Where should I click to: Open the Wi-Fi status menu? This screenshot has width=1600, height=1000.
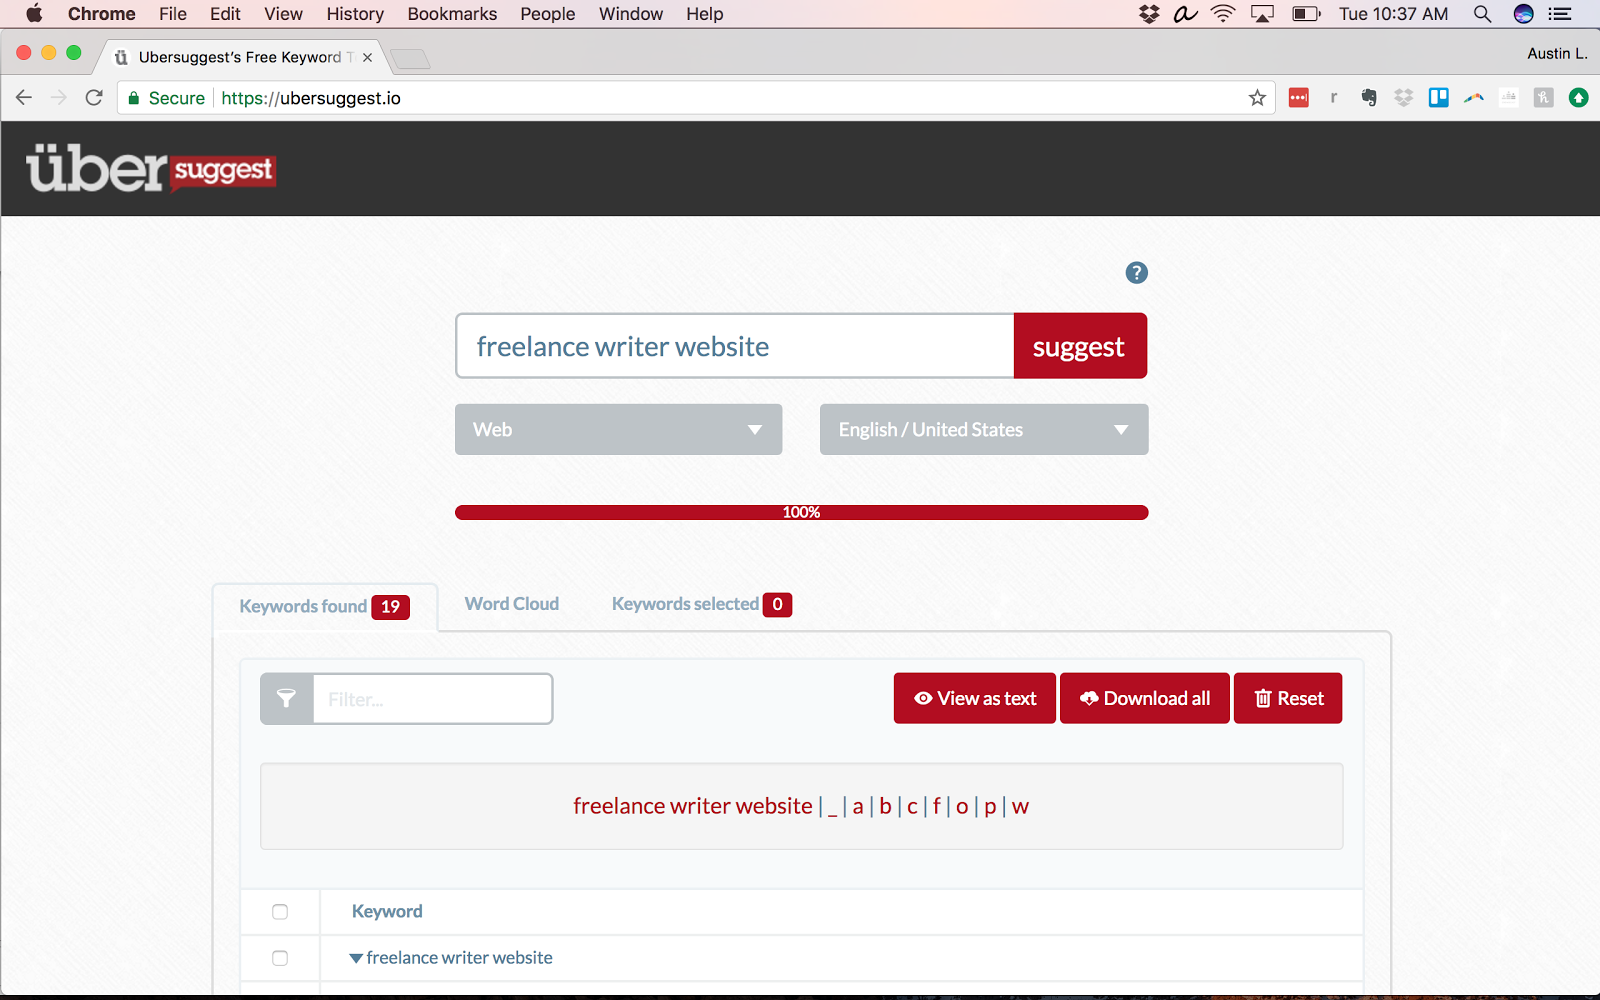click(x=1223, y=14)
